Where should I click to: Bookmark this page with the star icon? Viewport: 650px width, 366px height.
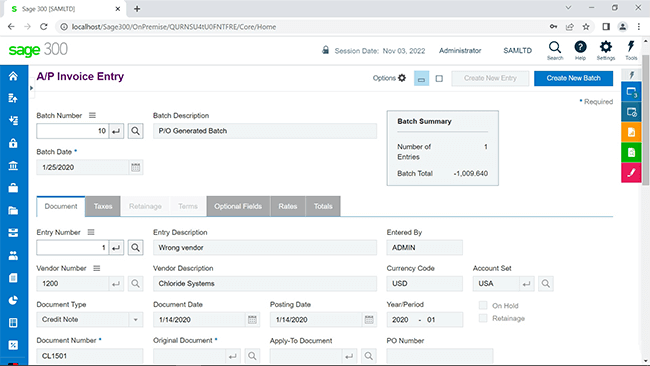[x=586, y=27]
